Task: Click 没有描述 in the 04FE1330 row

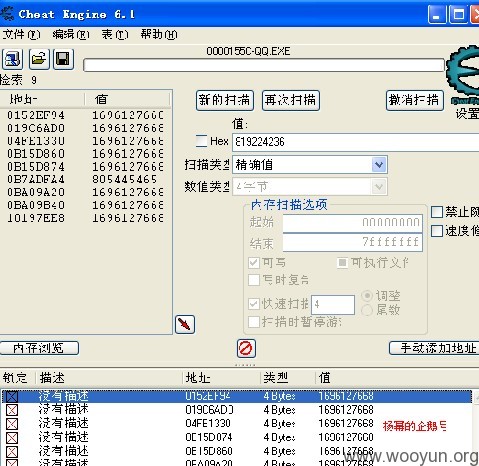Action: click(63, 423)
